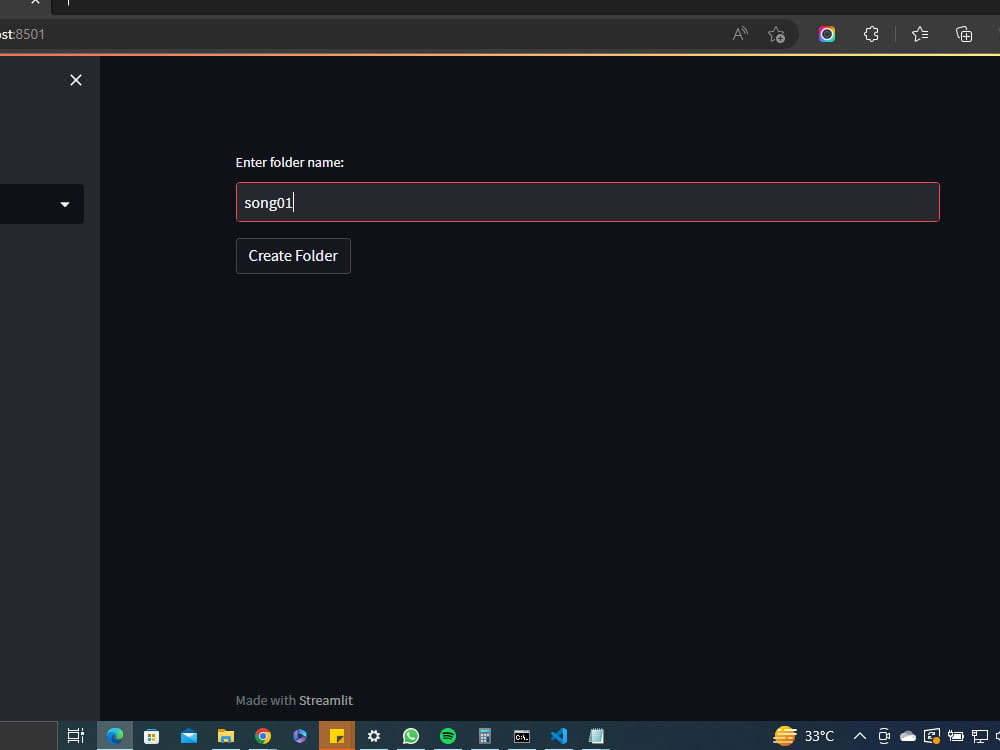Open the Favorites list icon

pos(920,34)
